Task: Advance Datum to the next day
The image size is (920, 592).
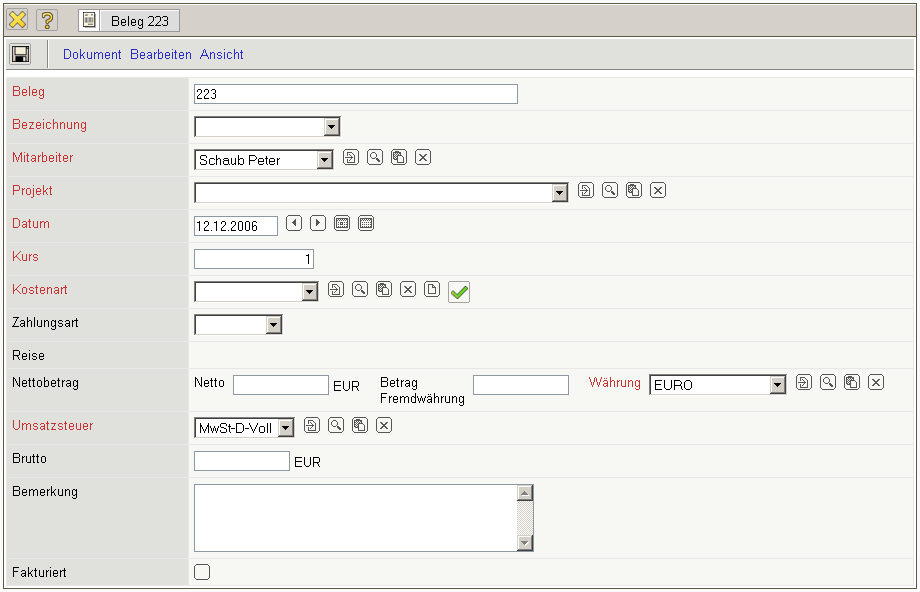Action: pos(318,223)
